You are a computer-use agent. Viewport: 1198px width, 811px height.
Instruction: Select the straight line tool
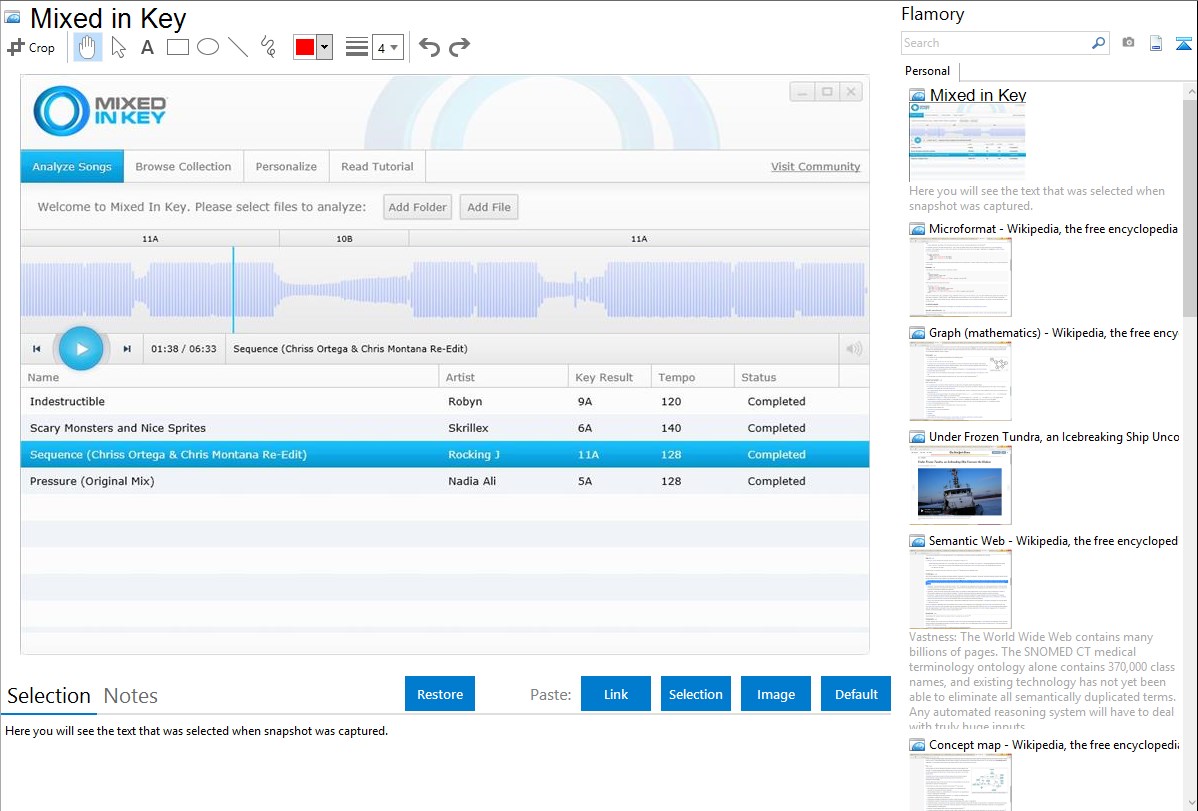[238, 47]
